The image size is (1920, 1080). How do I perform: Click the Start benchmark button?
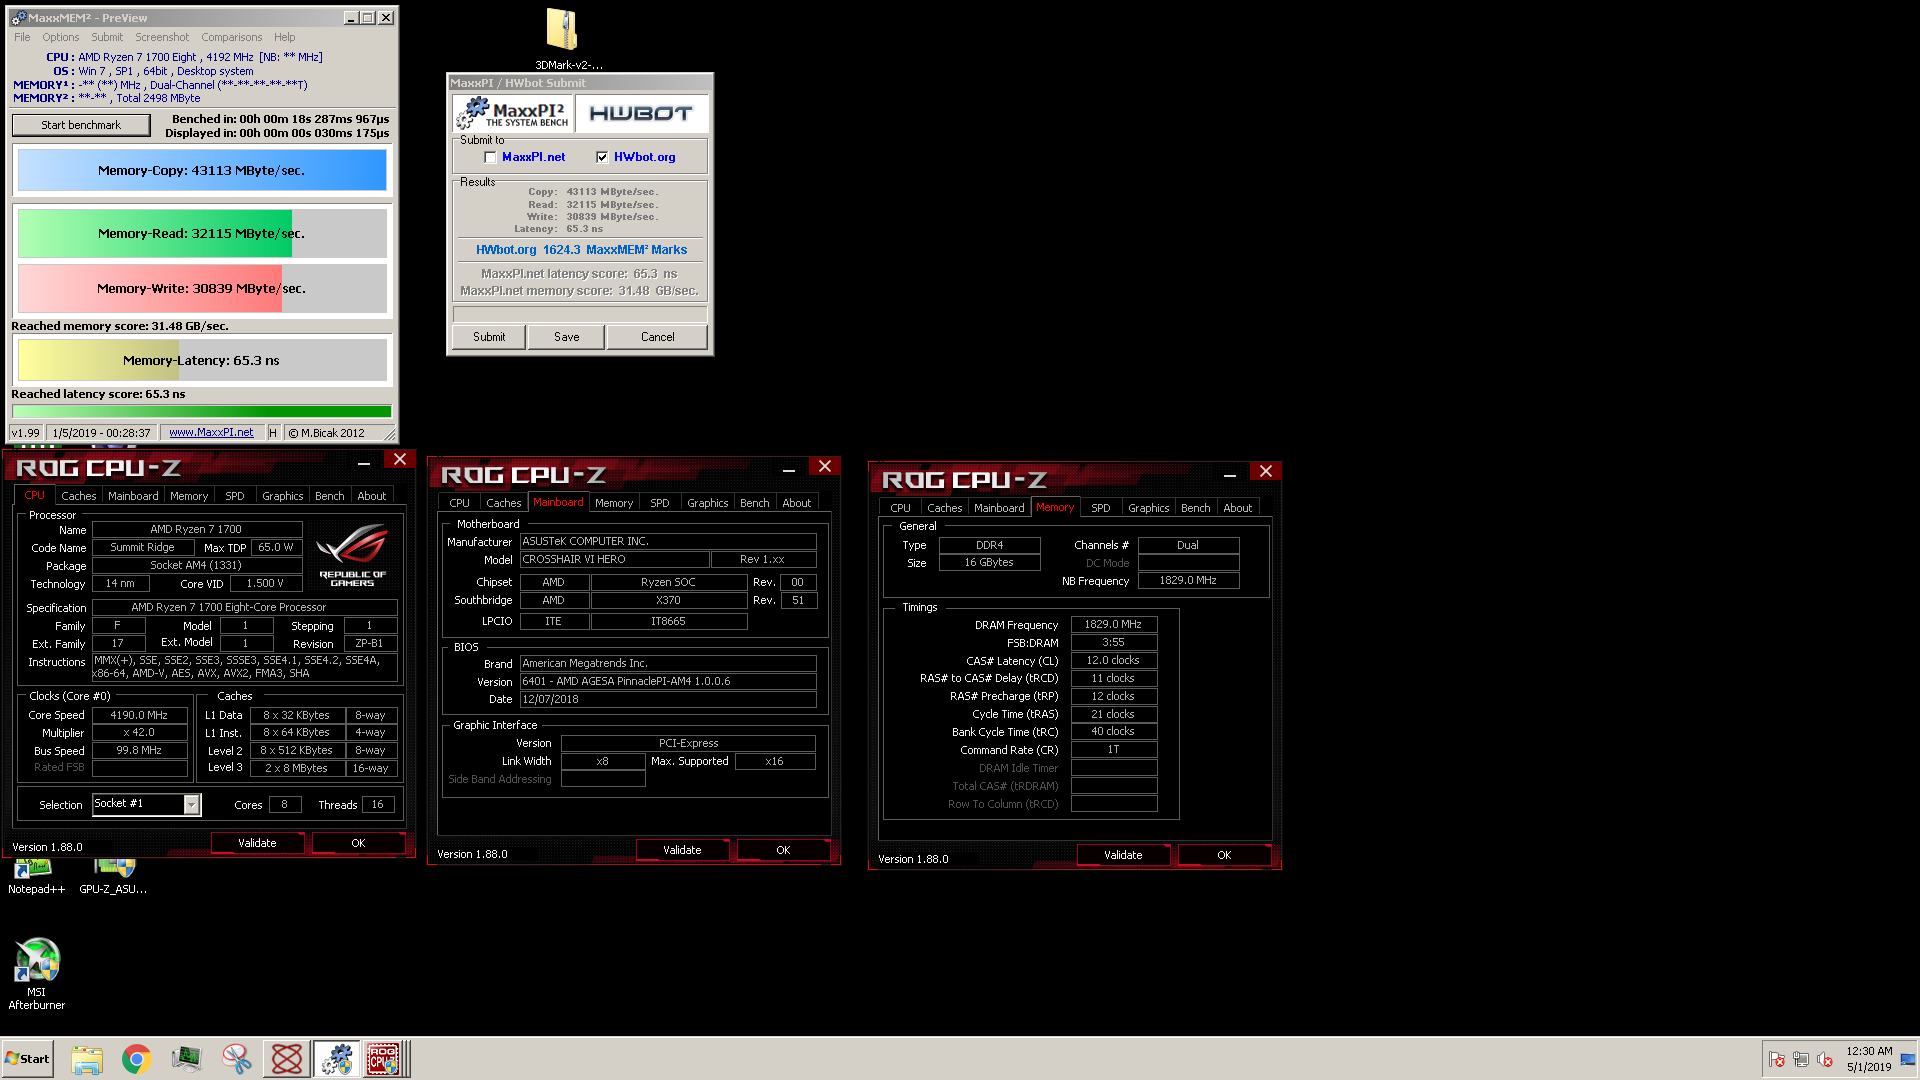pos(81,125)
